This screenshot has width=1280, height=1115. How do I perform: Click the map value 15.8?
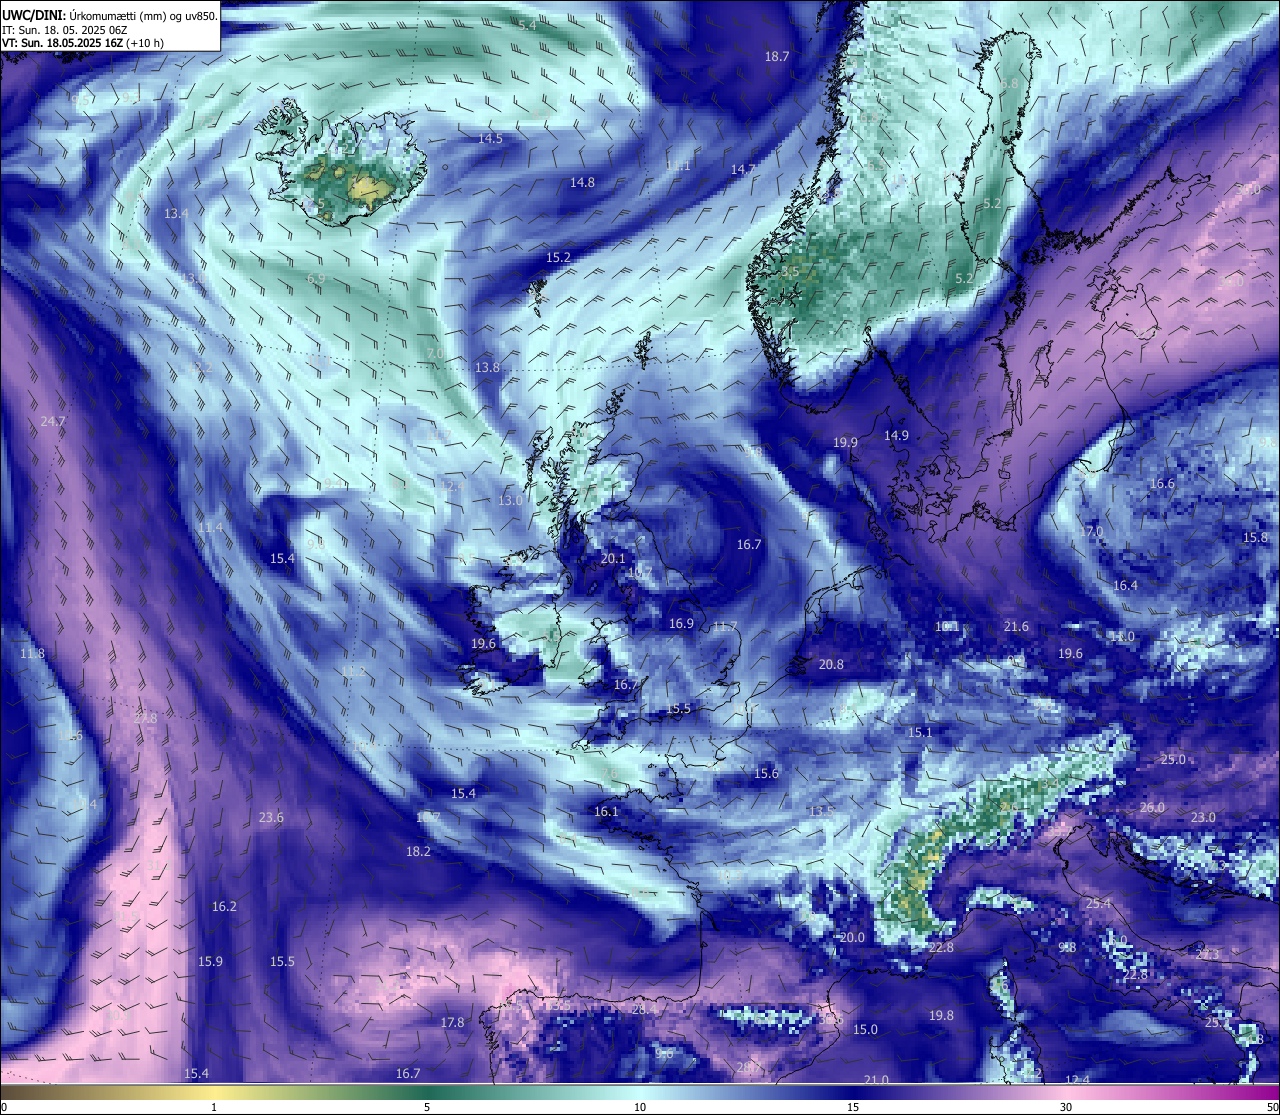pos(1255,538)
